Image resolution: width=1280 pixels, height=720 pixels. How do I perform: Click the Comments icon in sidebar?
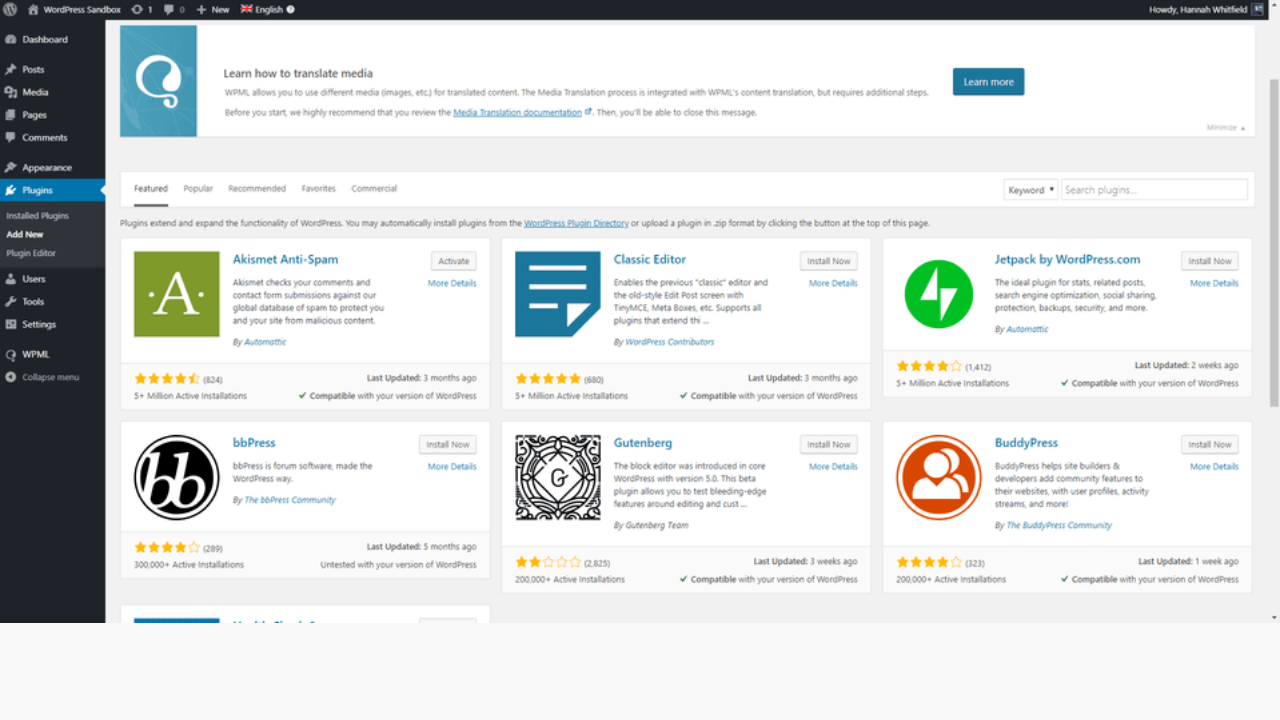(x=10, y=138)
